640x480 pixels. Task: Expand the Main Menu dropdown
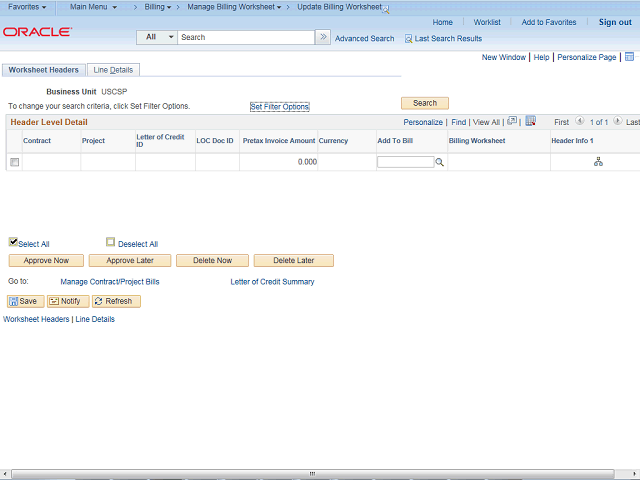[93, 7]
